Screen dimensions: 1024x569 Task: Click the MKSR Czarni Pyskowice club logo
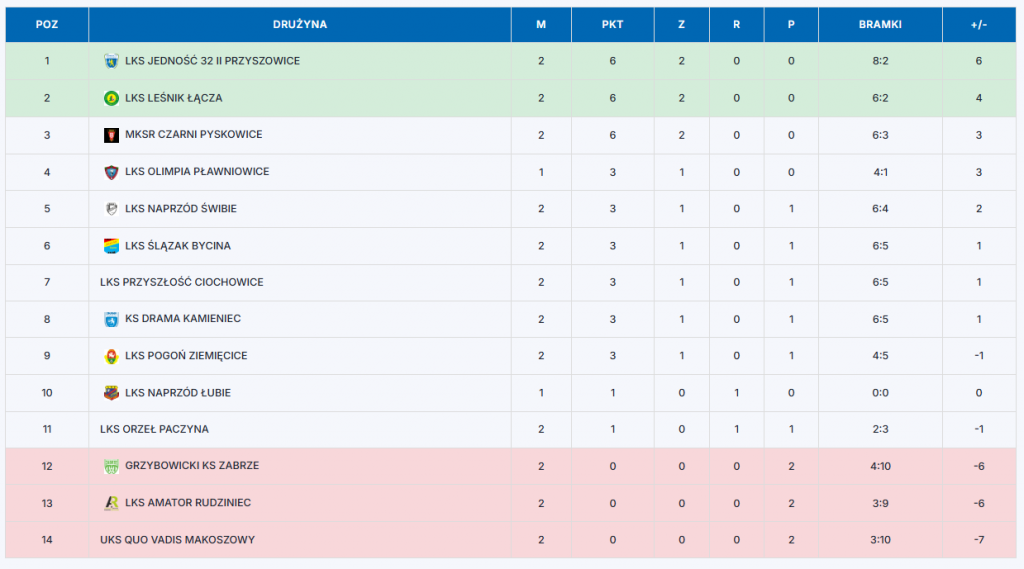pos(111,135)
